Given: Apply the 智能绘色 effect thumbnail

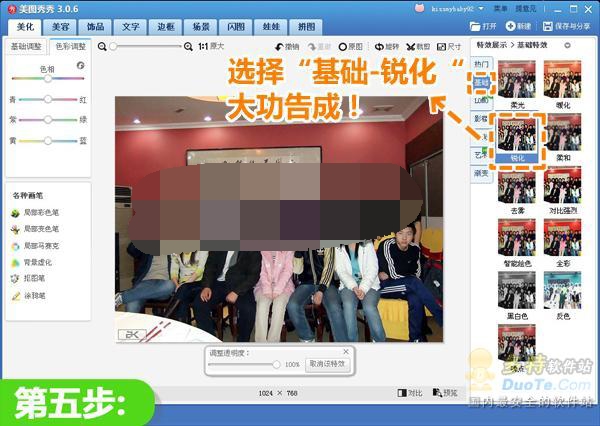Looking at the screenshot, I should click(x=517, y=238).
